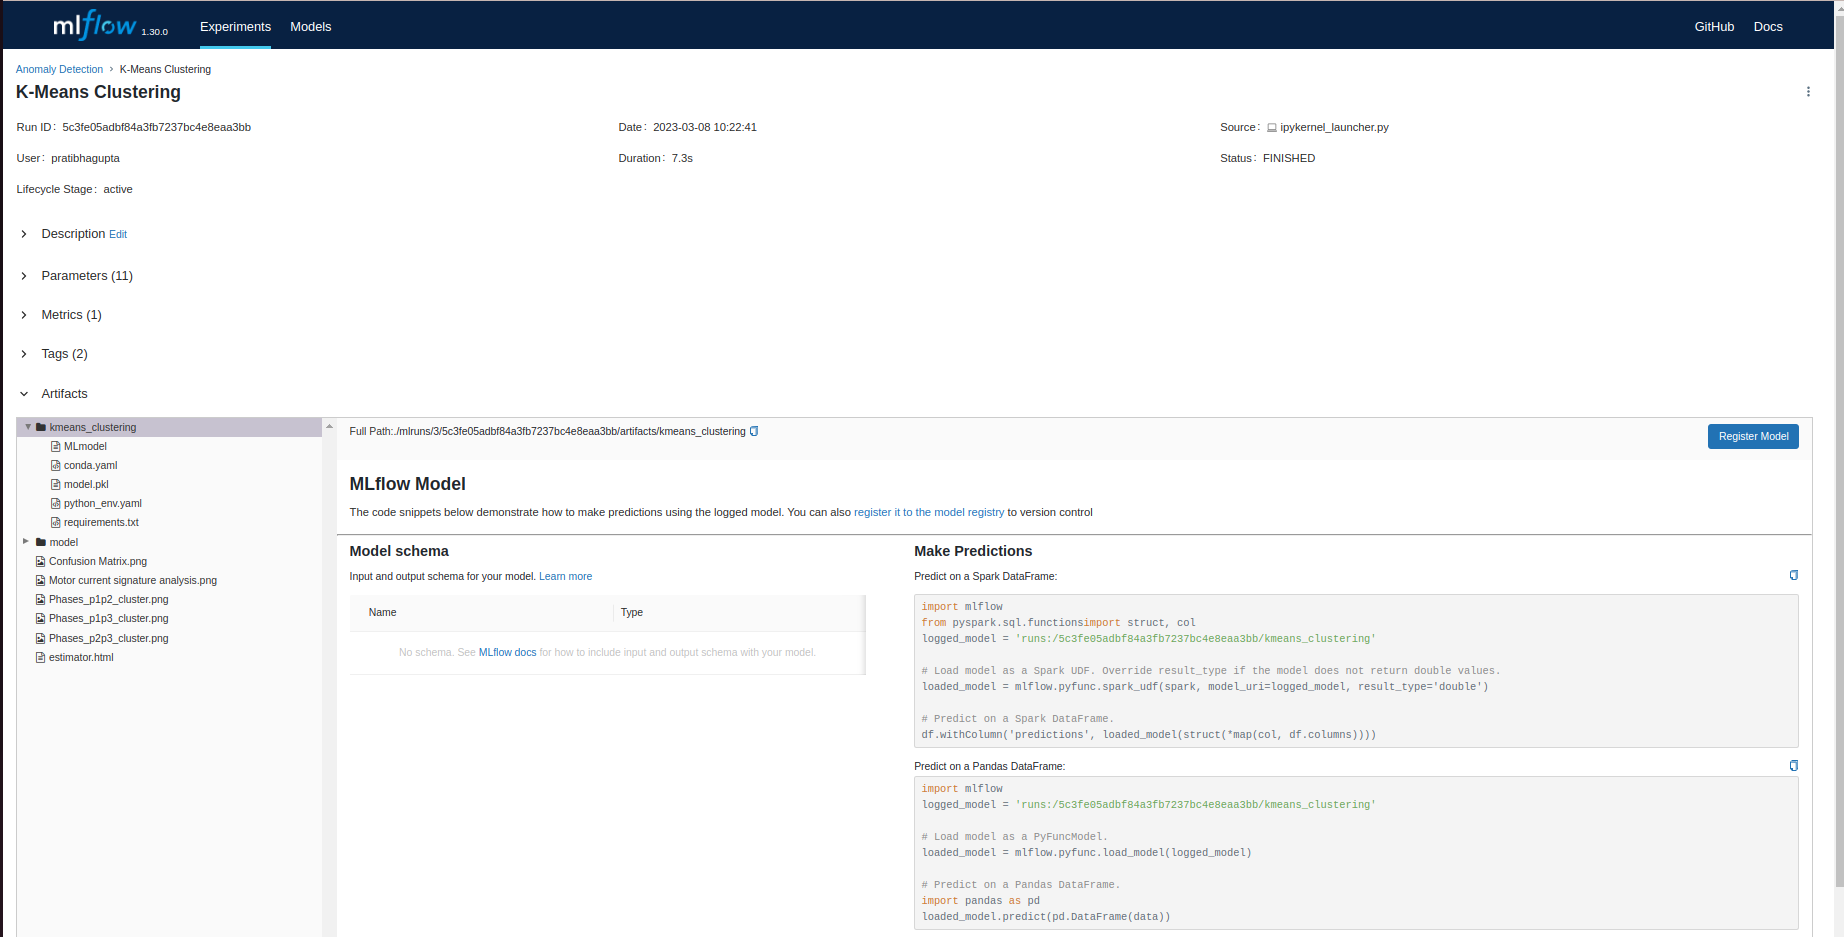The image size is (1844, 937).
Task: Go to Anomaly Detection breadcrumb
Action: click(59, 69)
